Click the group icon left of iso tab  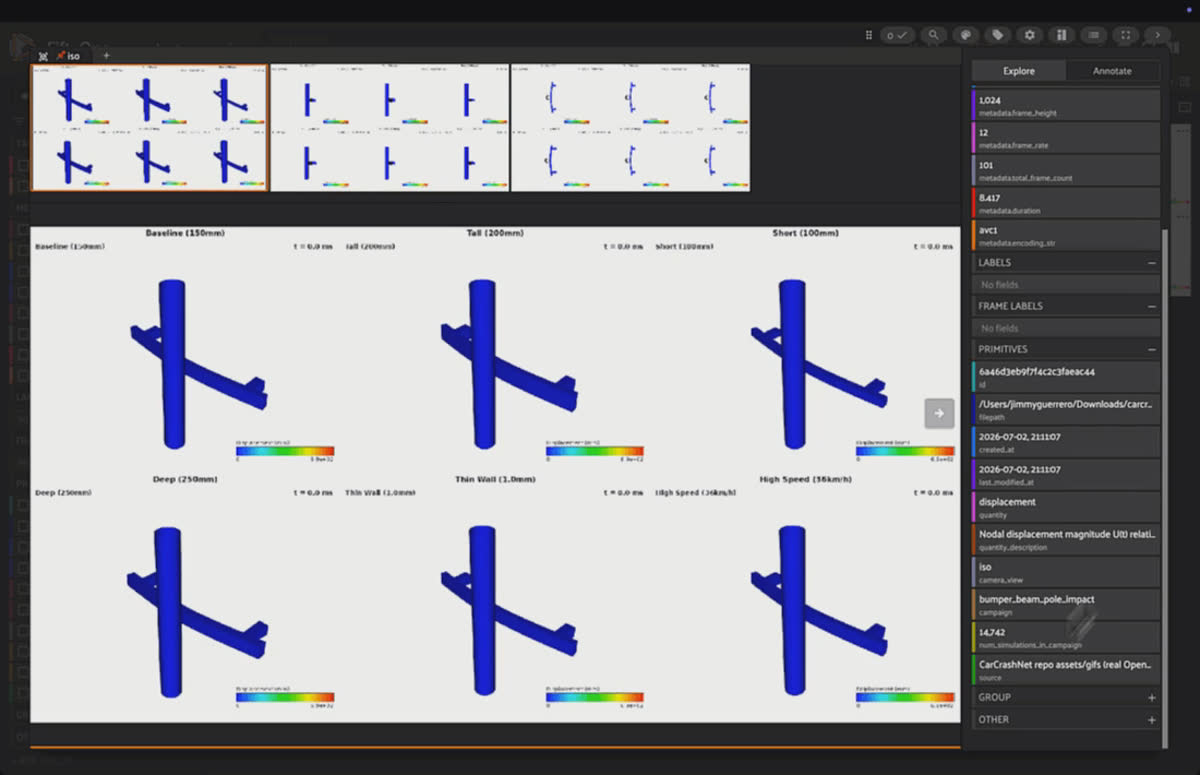(43, 56)
